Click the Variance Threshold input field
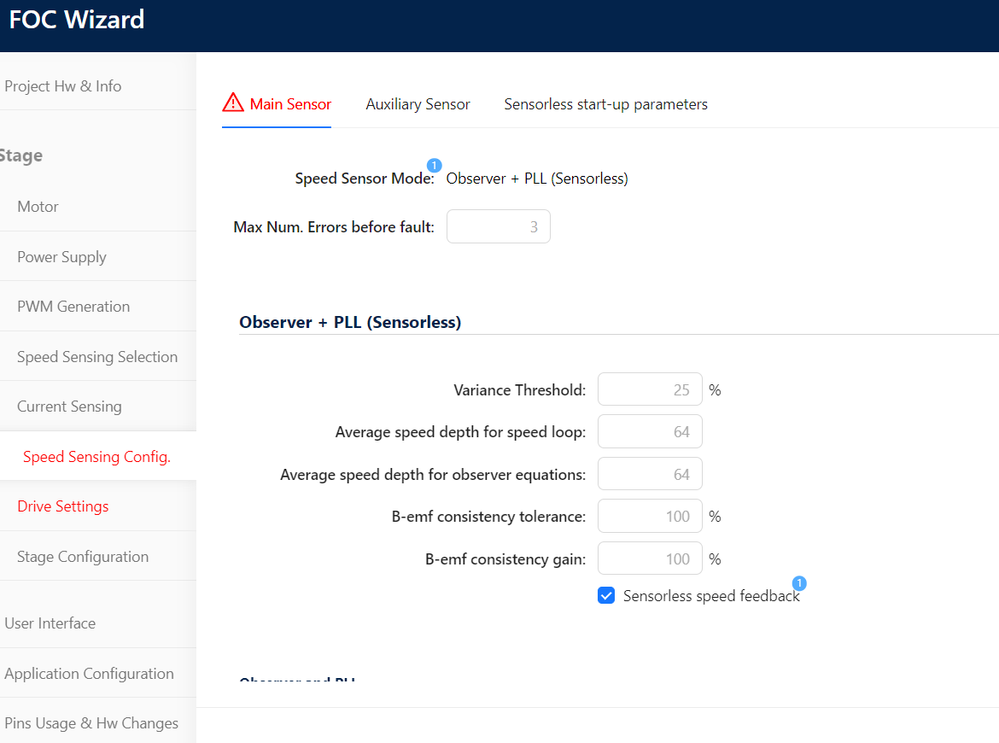999x743 pixels. pyautogui.click(x=650, y=389)
